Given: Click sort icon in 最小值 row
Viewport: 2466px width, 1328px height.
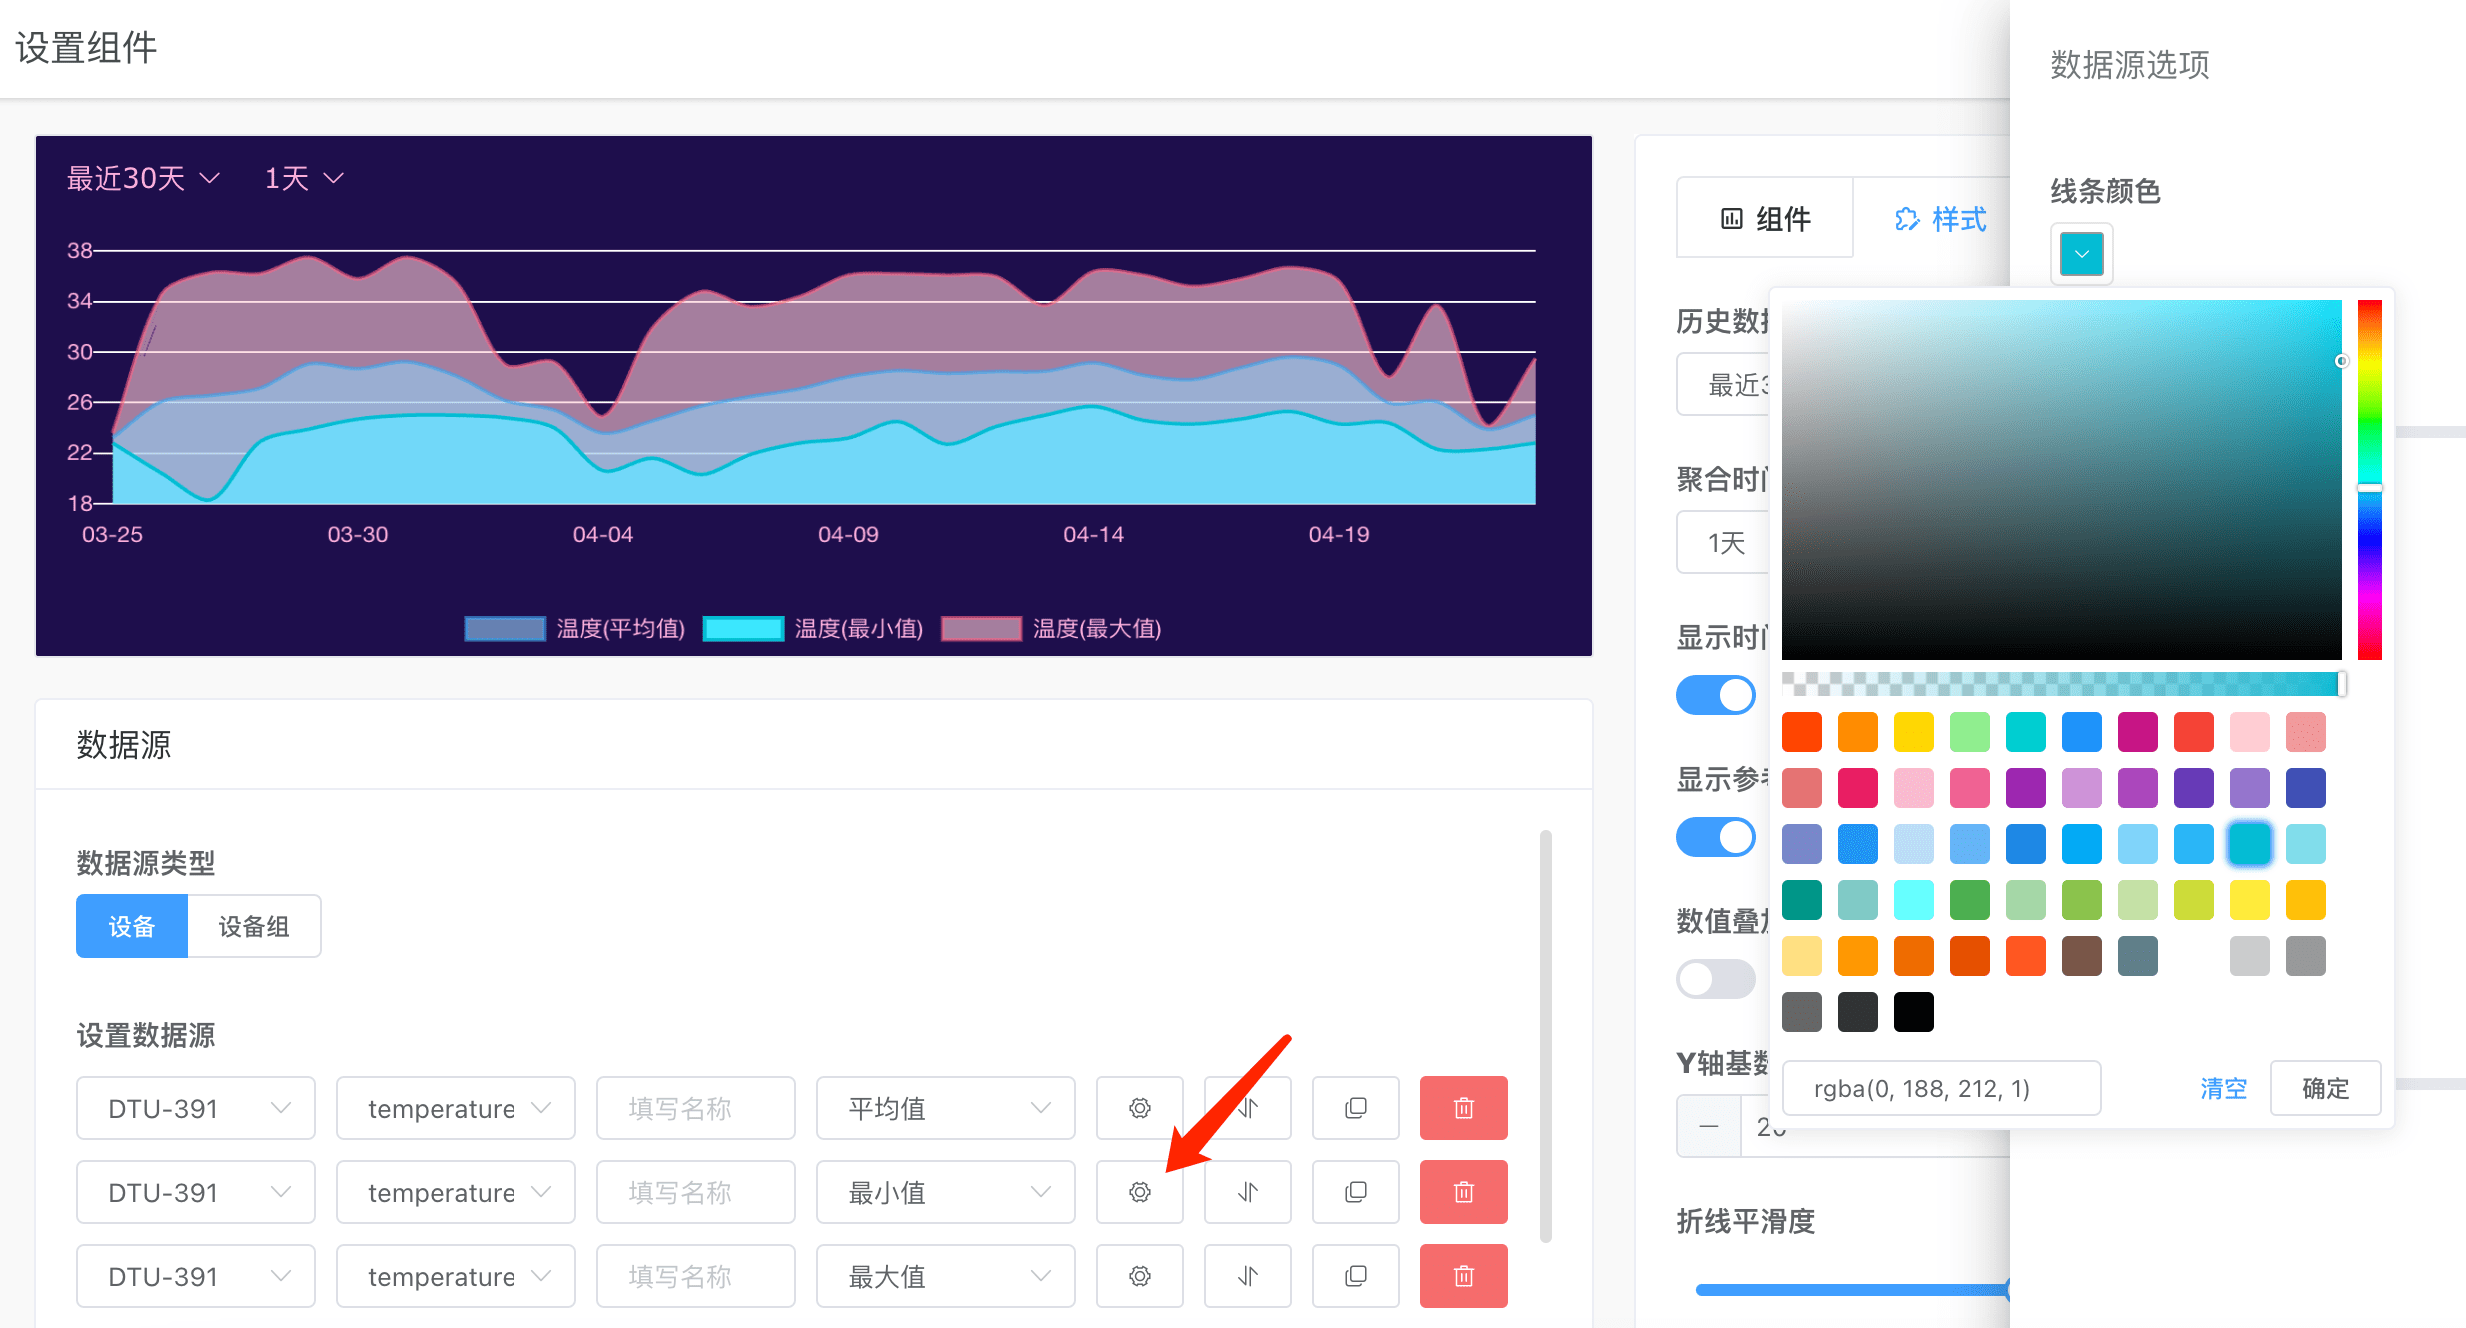Looking at the screenshot, I should click(x=1247, y=1192).
